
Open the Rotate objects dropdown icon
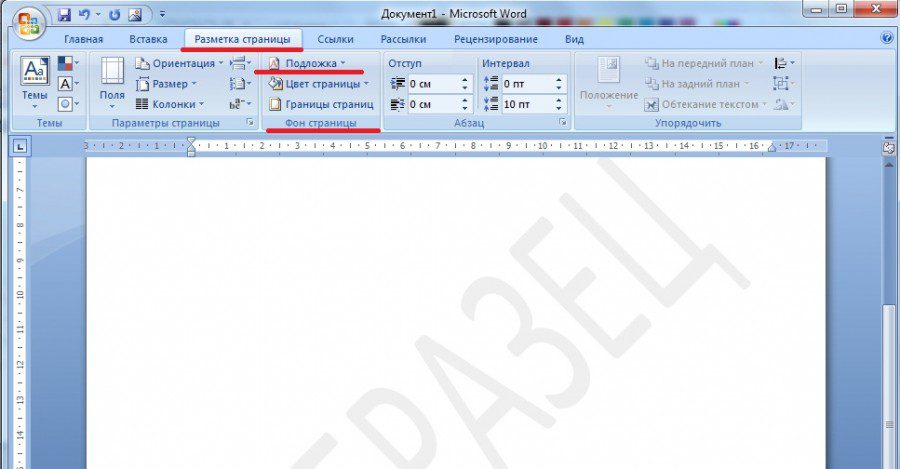tap(784, 104)
